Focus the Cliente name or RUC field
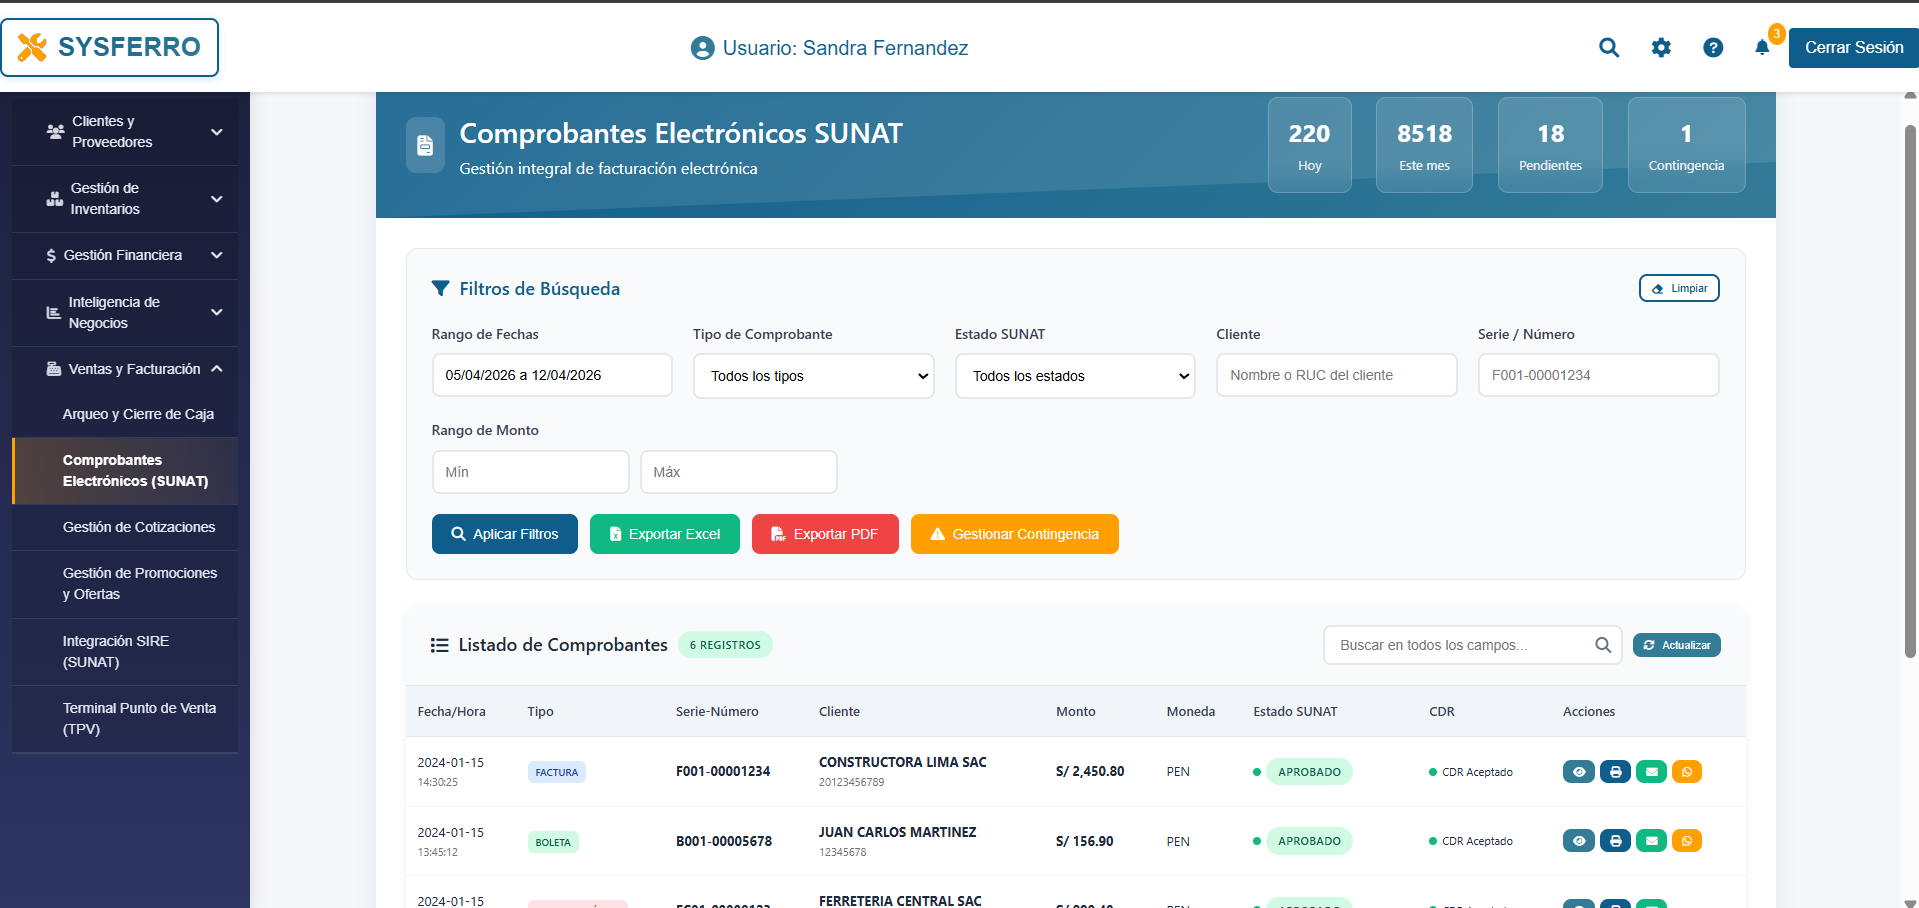The height and width of the screenshot is (908, 1919). click(1337, 375)
